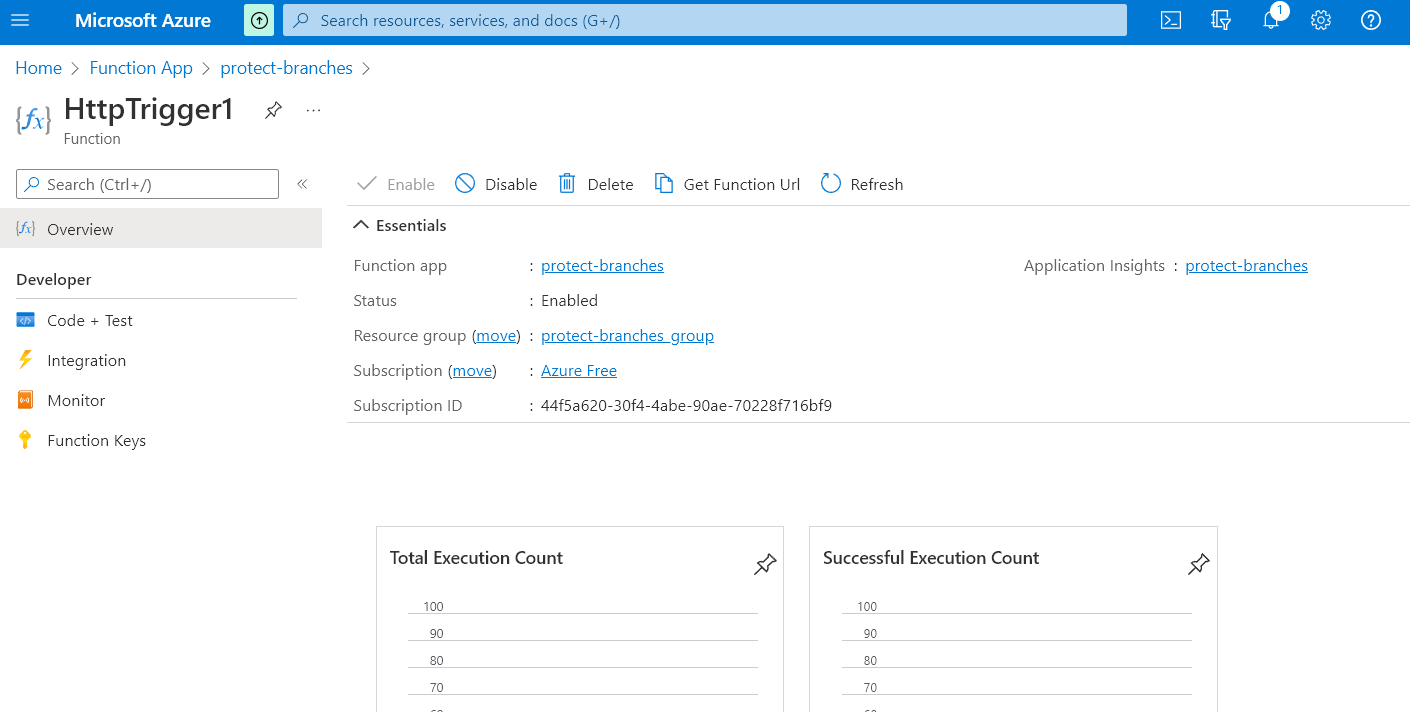Image resolution: width=1410 pixels, height=712 pixels.
Task: Open portal Settings gear
Action: pos(1321,20)
